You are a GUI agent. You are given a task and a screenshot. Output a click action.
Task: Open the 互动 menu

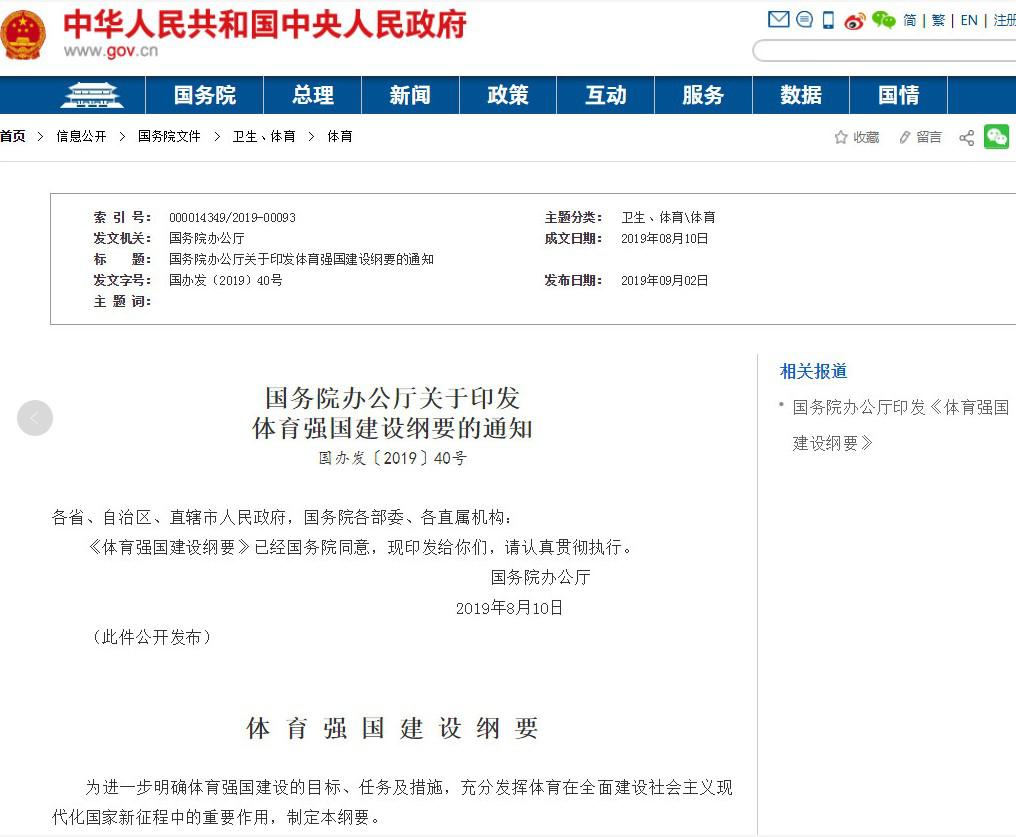[606, 95]
